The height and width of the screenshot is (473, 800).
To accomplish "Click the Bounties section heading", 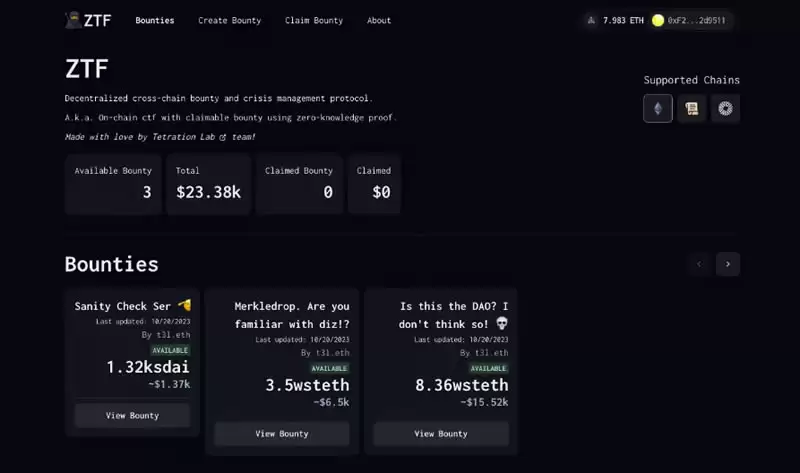I will click(112, 264).
